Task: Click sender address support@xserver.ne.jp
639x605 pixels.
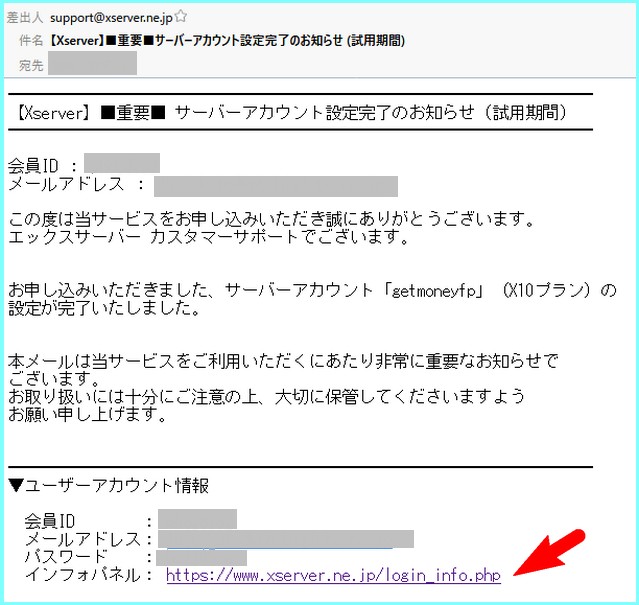Action: point(111,18)
